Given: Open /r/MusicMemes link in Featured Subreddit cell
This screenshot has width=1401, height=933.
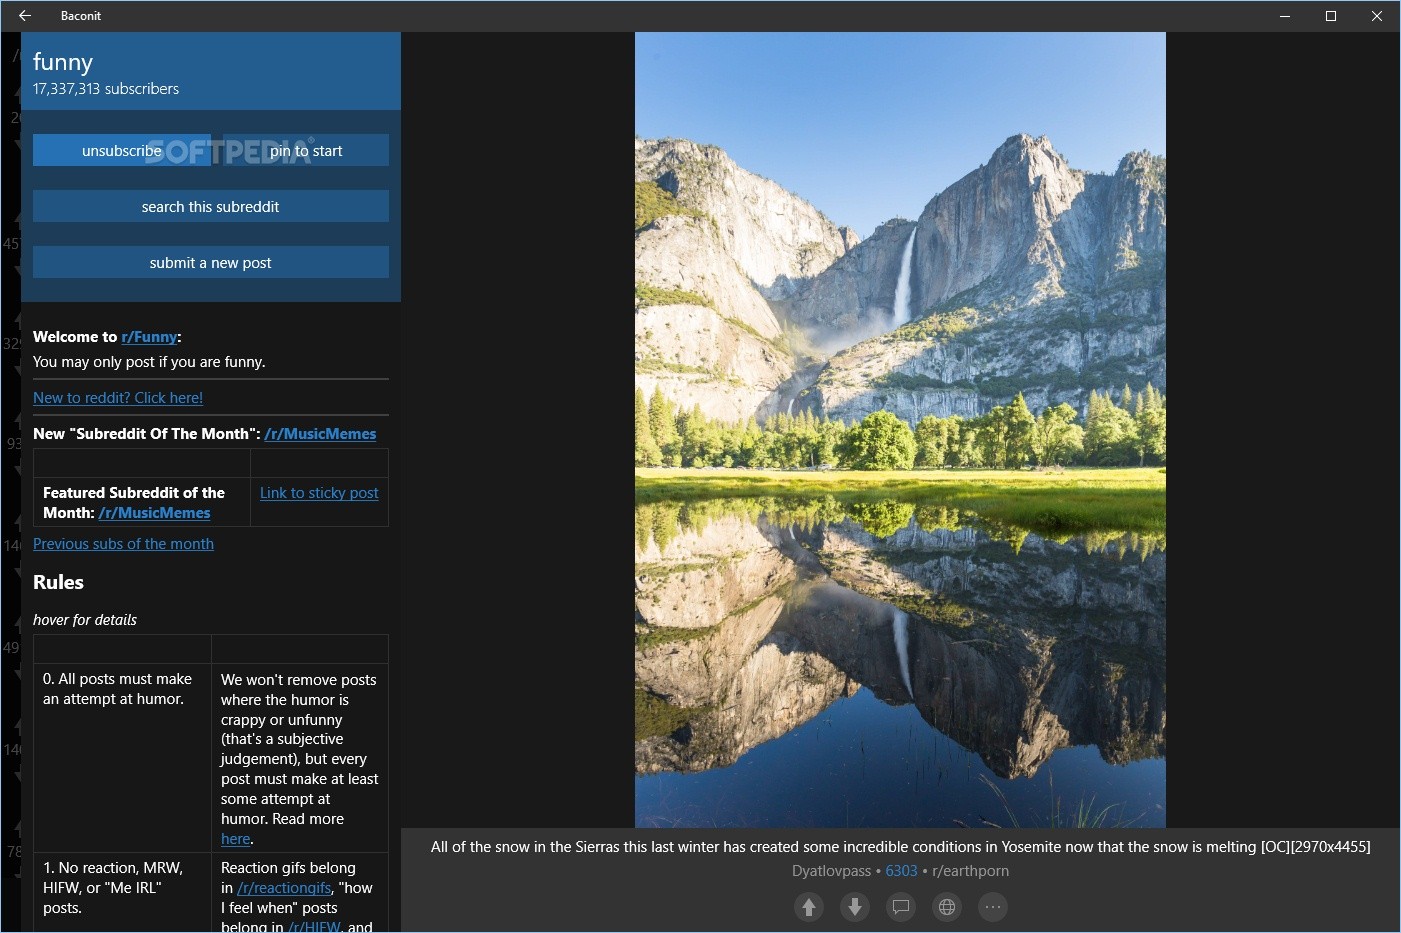Looking at the screenshot, I should [155, 513].
